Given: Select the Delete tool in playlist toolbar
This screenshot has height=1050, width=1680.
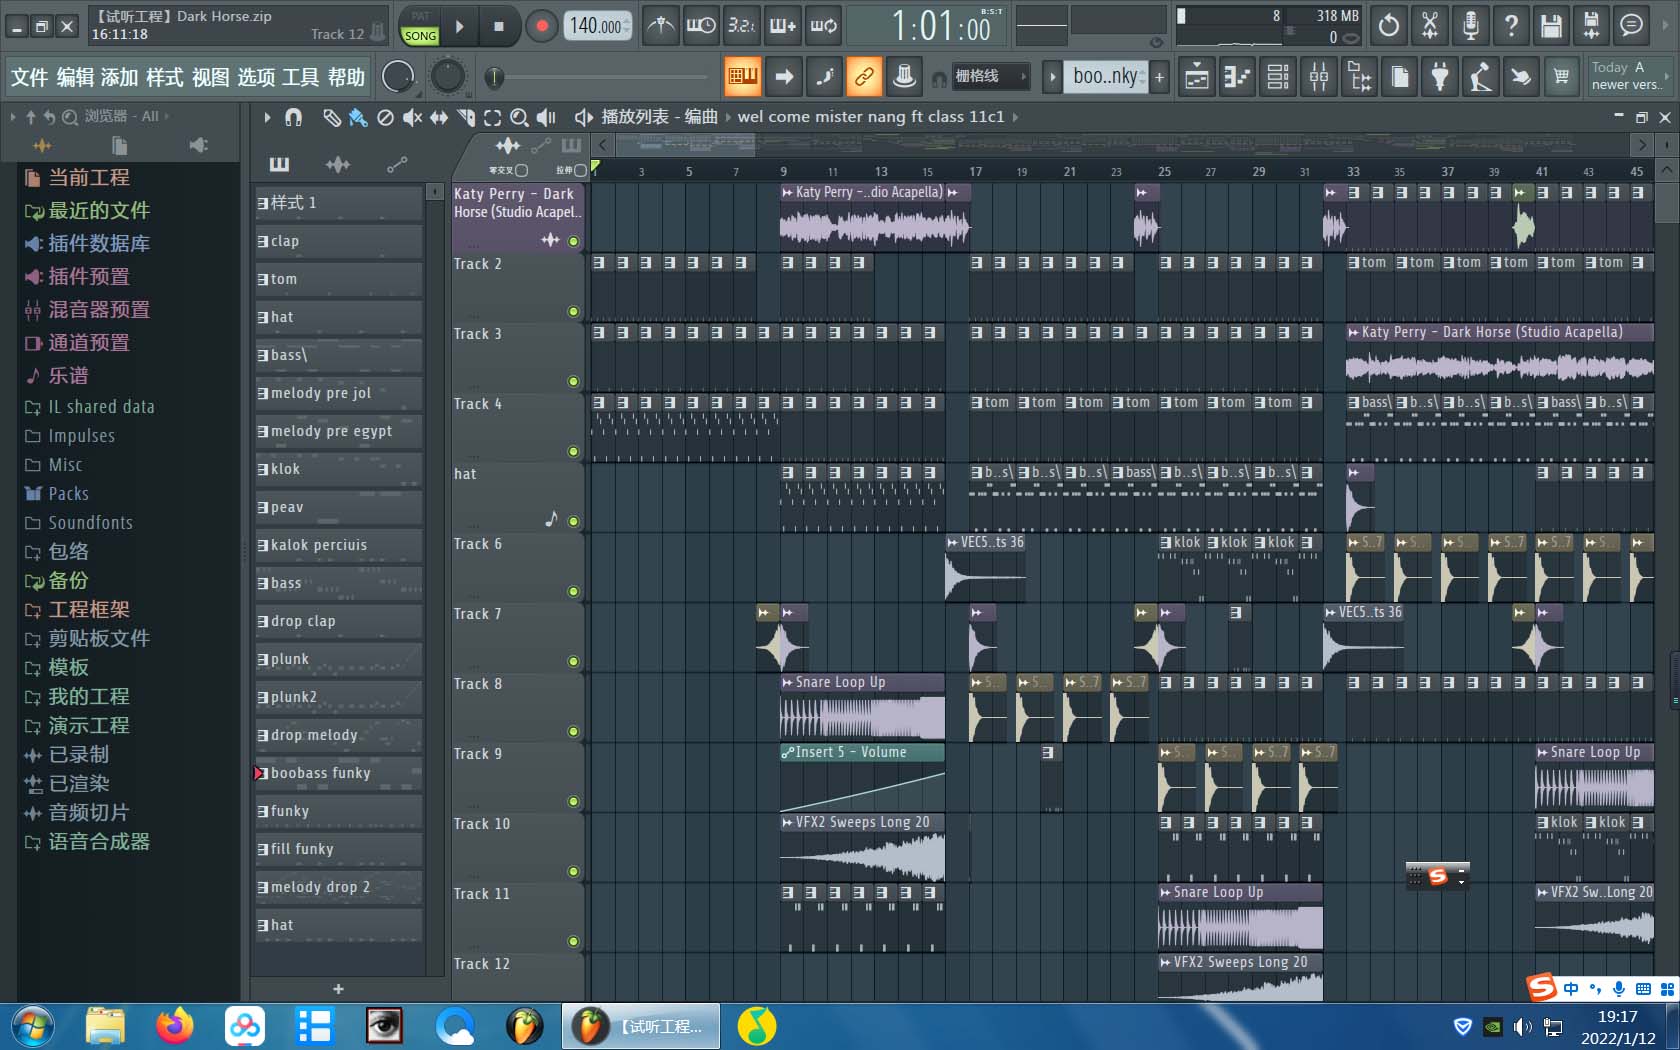Looking at the screenshot, I should pos(385,118).
